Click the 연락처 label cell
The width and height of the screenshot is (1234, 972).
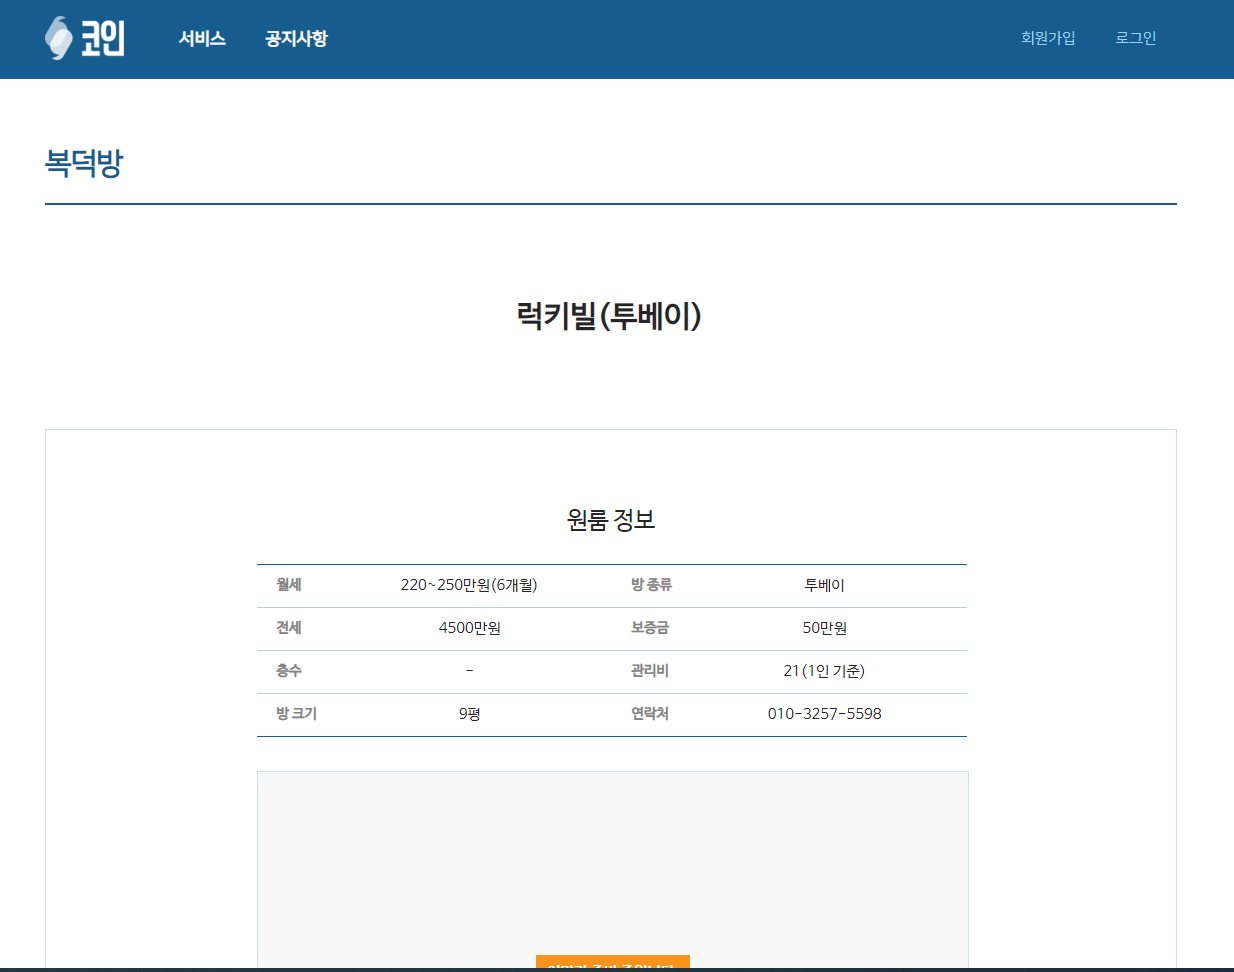(x=649, y=714)
